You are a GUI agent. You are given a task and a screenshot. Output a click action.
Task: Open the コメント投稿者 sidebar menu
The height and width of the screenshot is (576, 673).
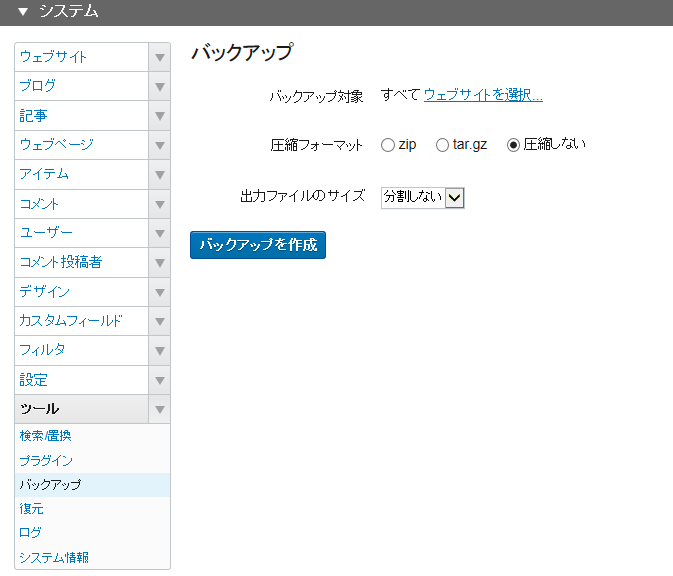[82, 263]
